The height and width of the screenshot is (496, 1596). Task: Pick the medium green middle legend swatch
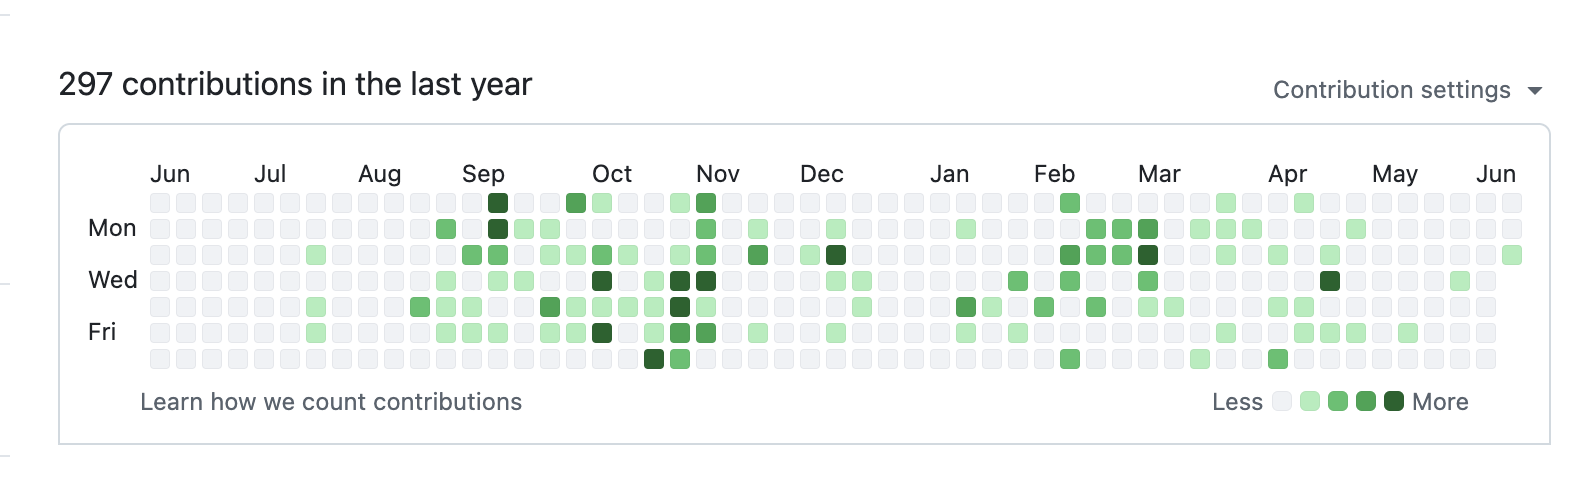click(x=1338, y=402)
